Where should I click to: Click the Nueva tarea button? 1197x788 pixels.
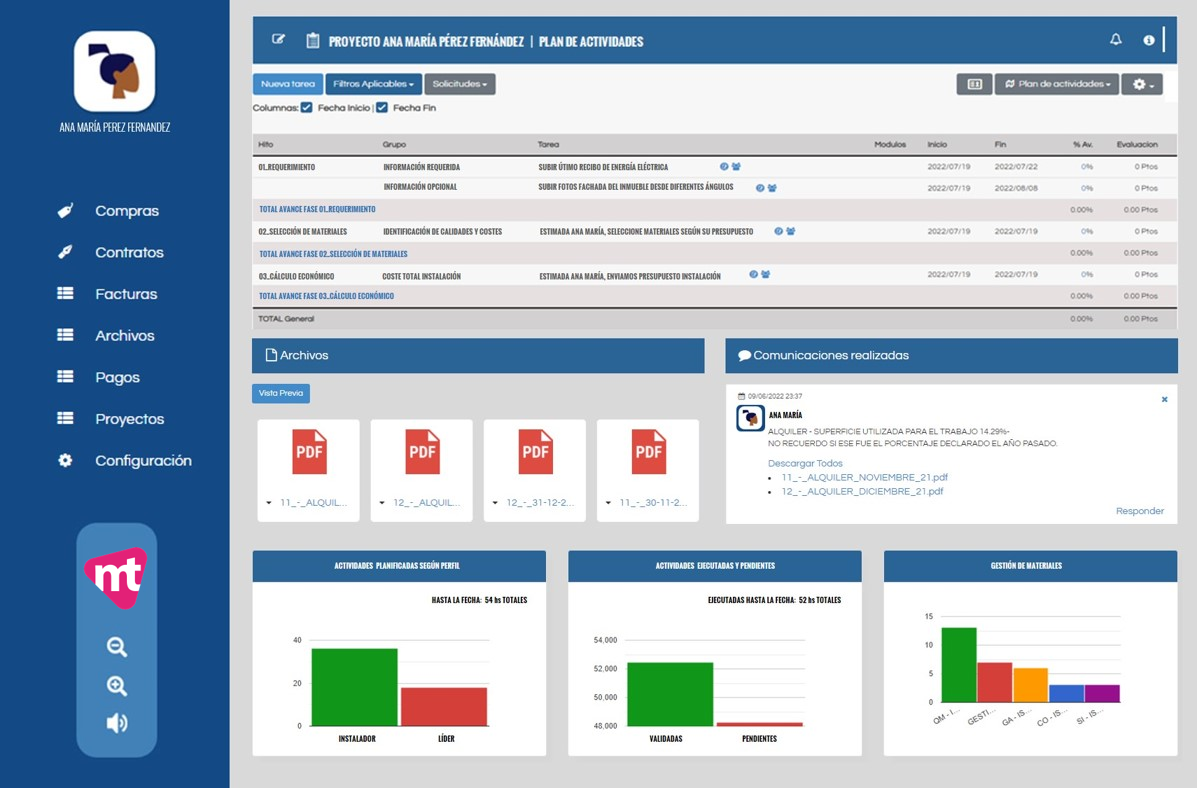288,84
